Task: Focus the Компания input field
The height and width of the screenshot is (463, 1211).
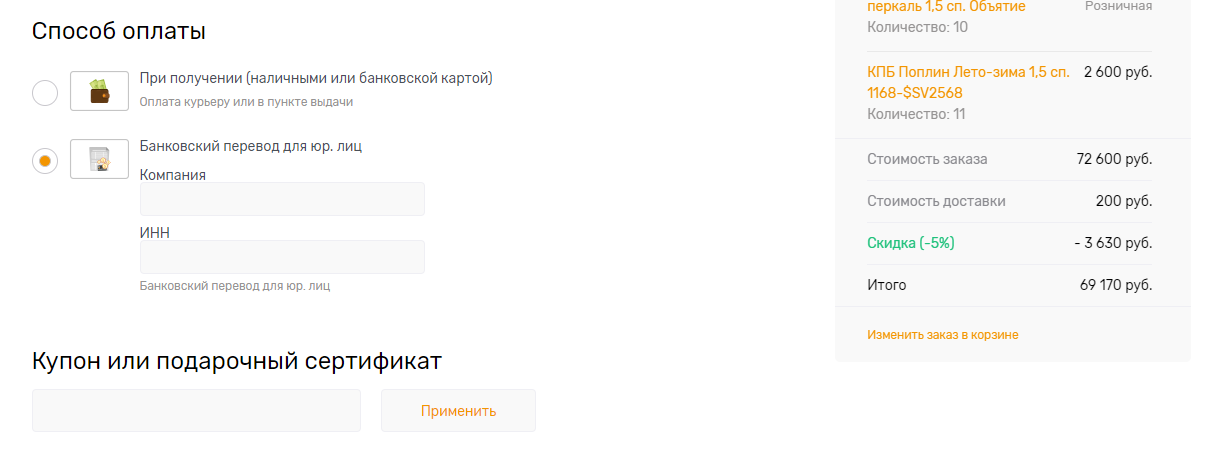Action: [282, 199]
